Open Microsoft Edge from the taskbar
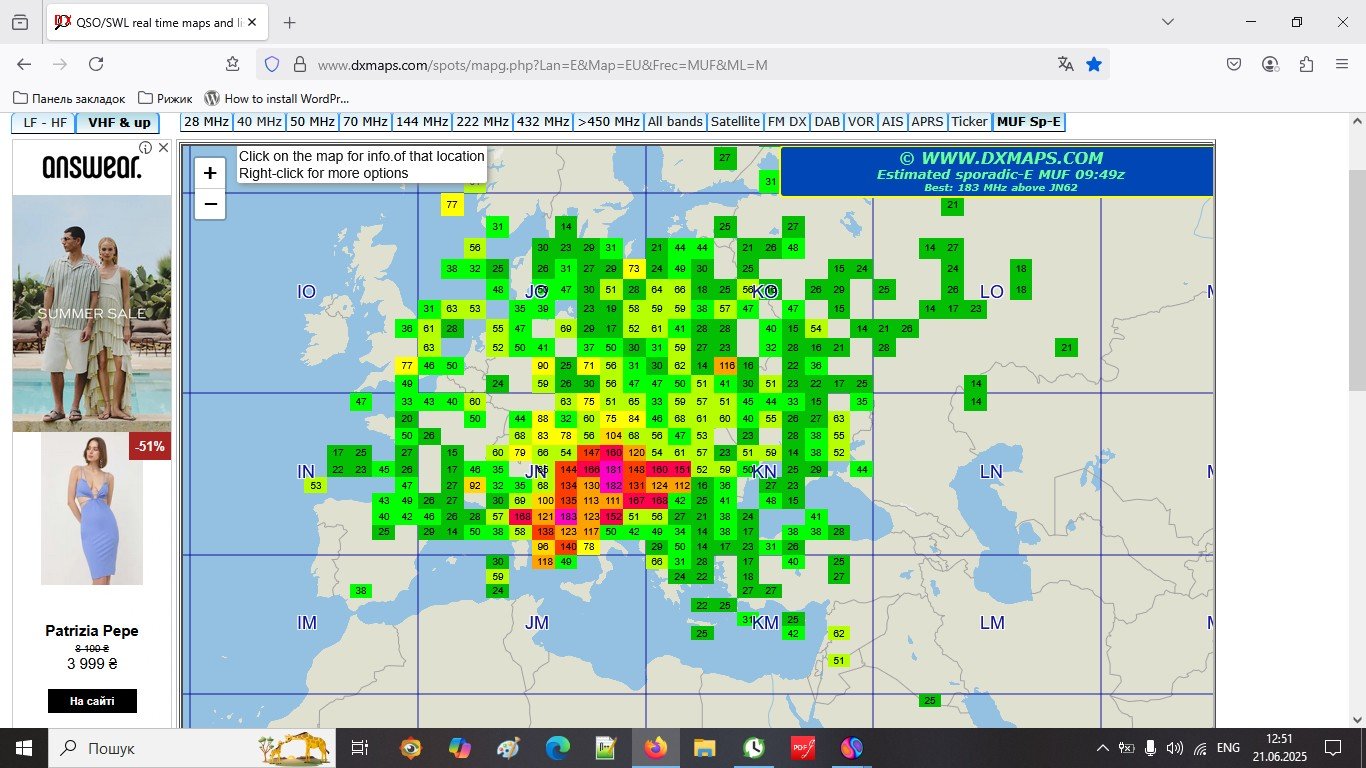Screen dimensions: 1366x768 (558, 748)
